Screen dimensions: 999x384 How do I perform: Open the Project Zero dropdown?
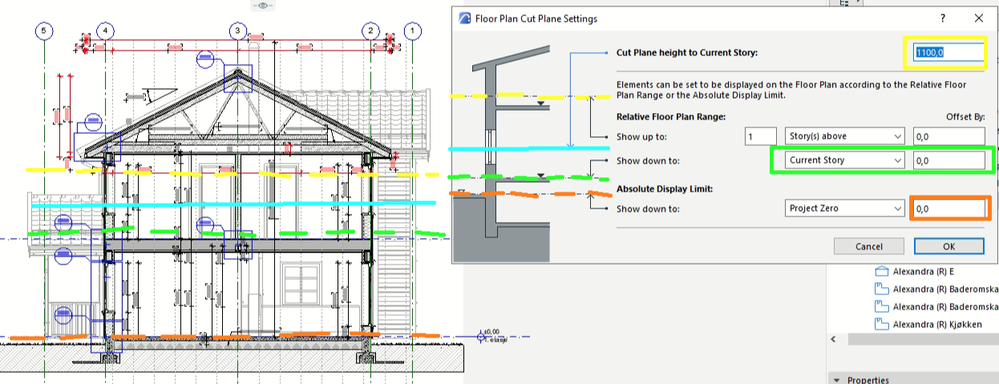click(x=845, y=208)
